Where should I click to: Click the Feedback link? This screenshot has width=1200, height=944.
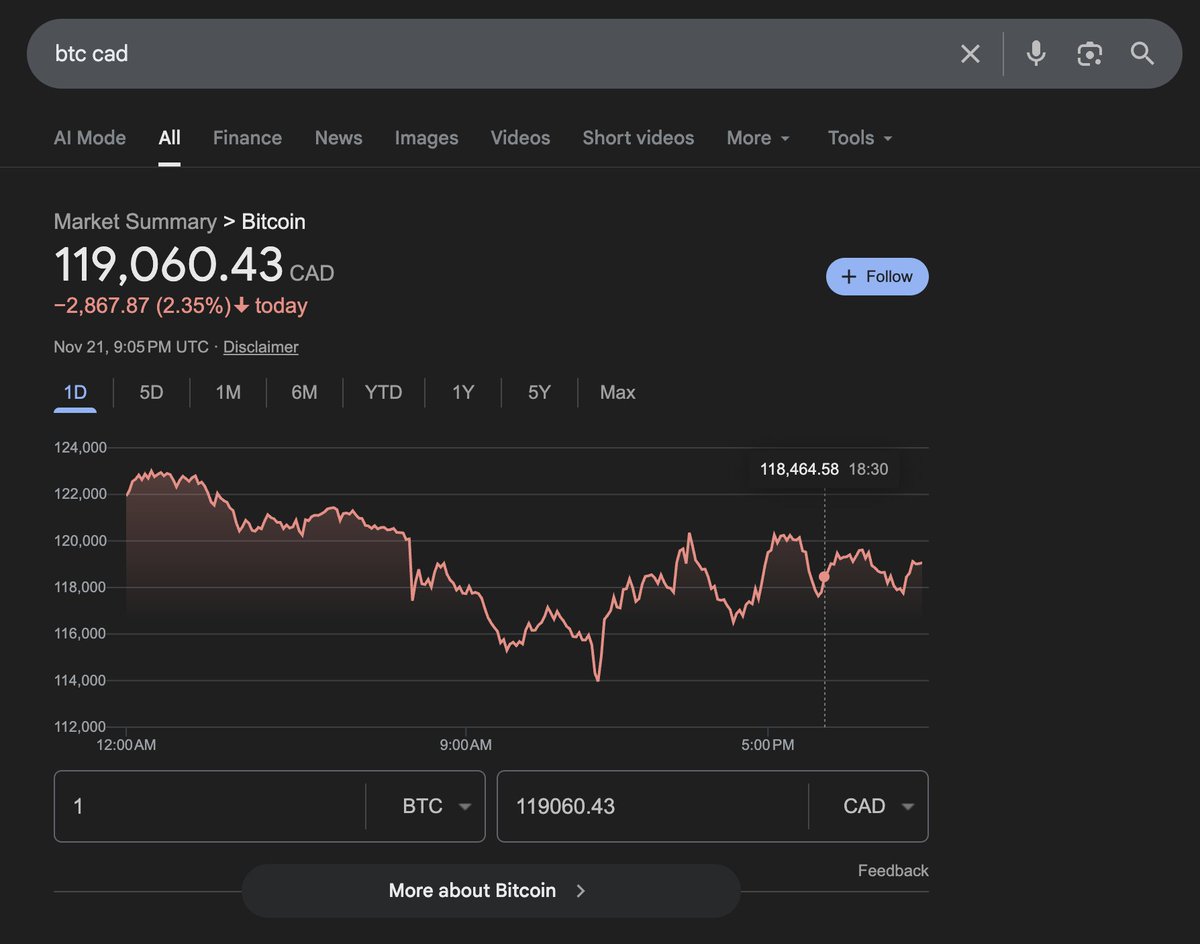point(893,871)
